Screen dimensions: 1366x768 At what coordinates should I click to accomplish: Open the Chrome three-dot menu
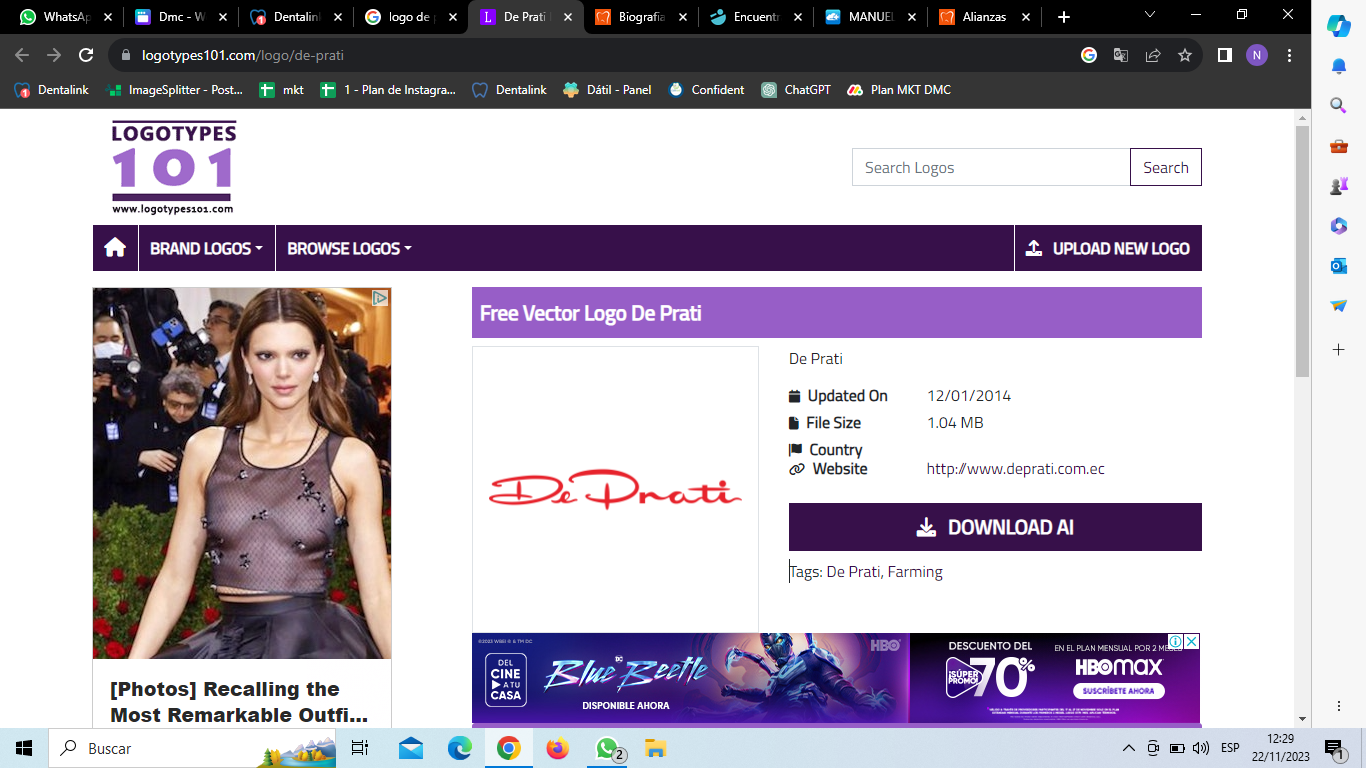(x=1289, y=56)
